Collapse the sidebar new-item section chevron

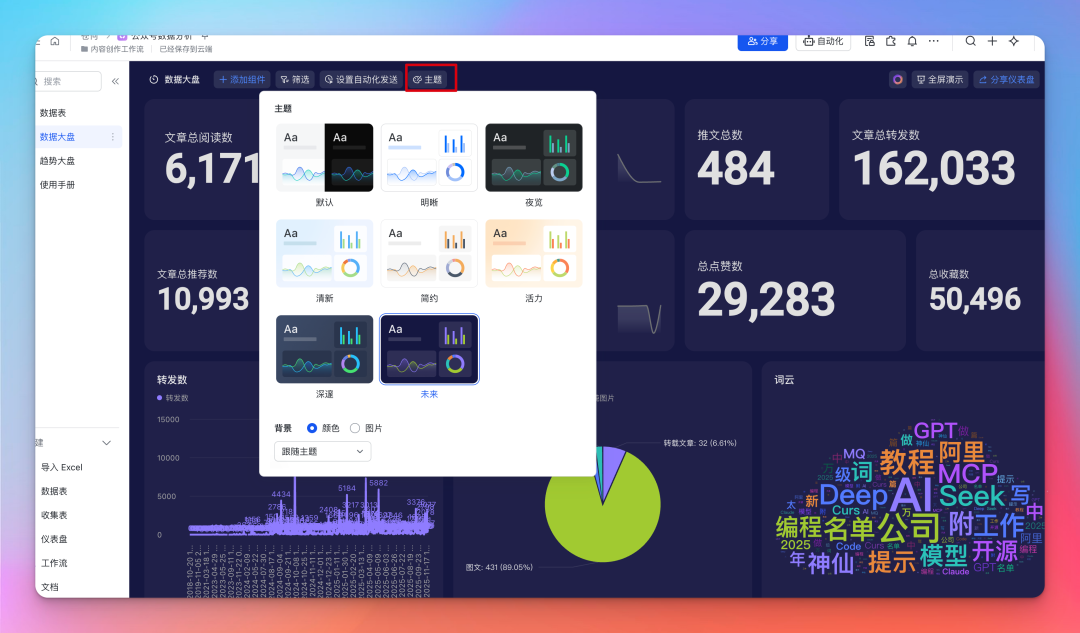[107, 443]
